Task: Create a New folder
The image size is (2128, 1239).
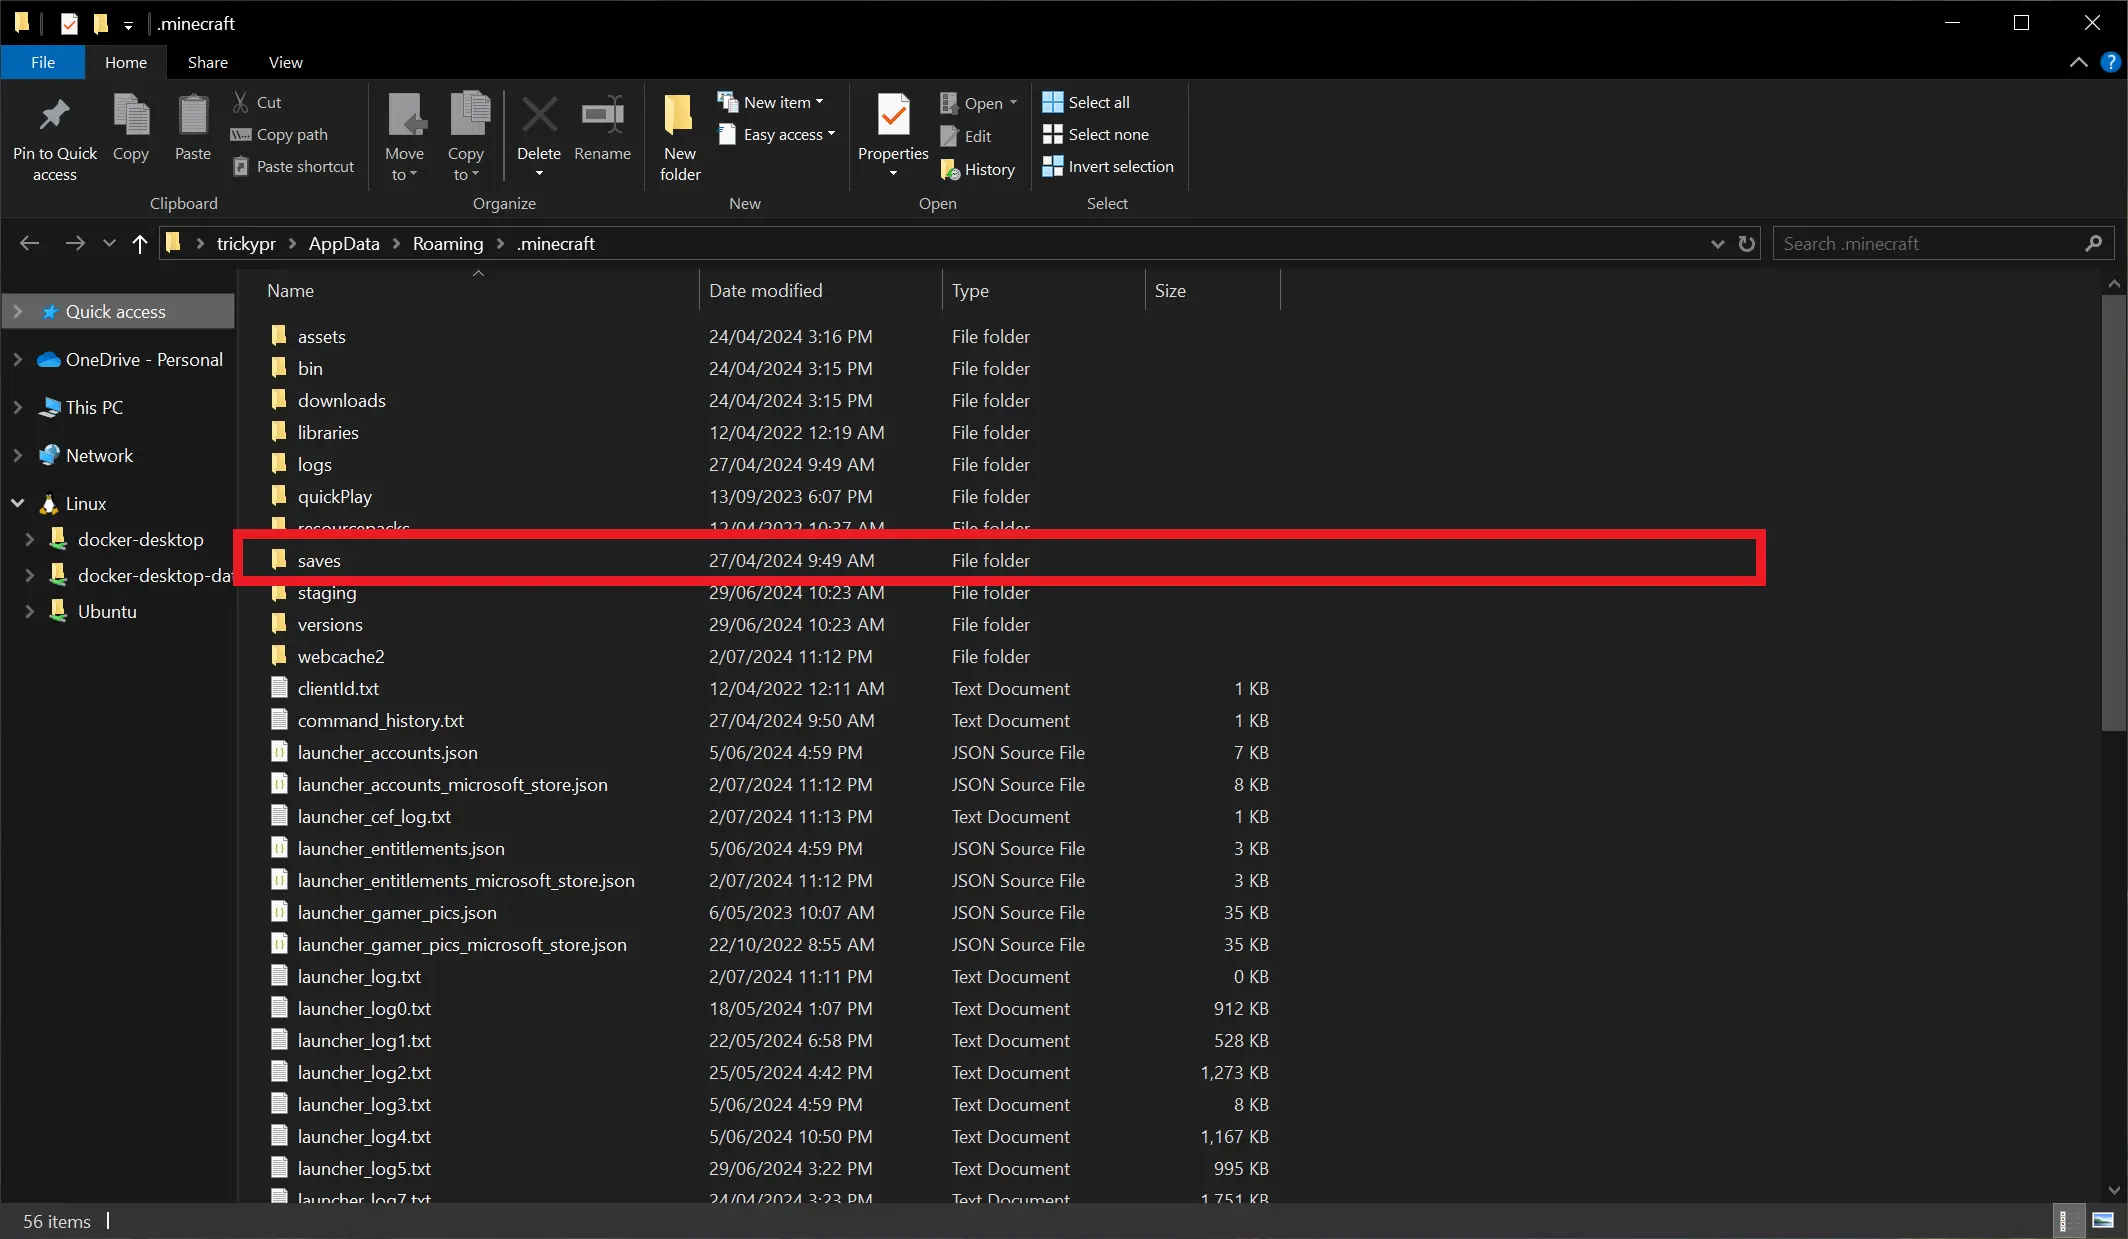Action: (x=678, y=135)
